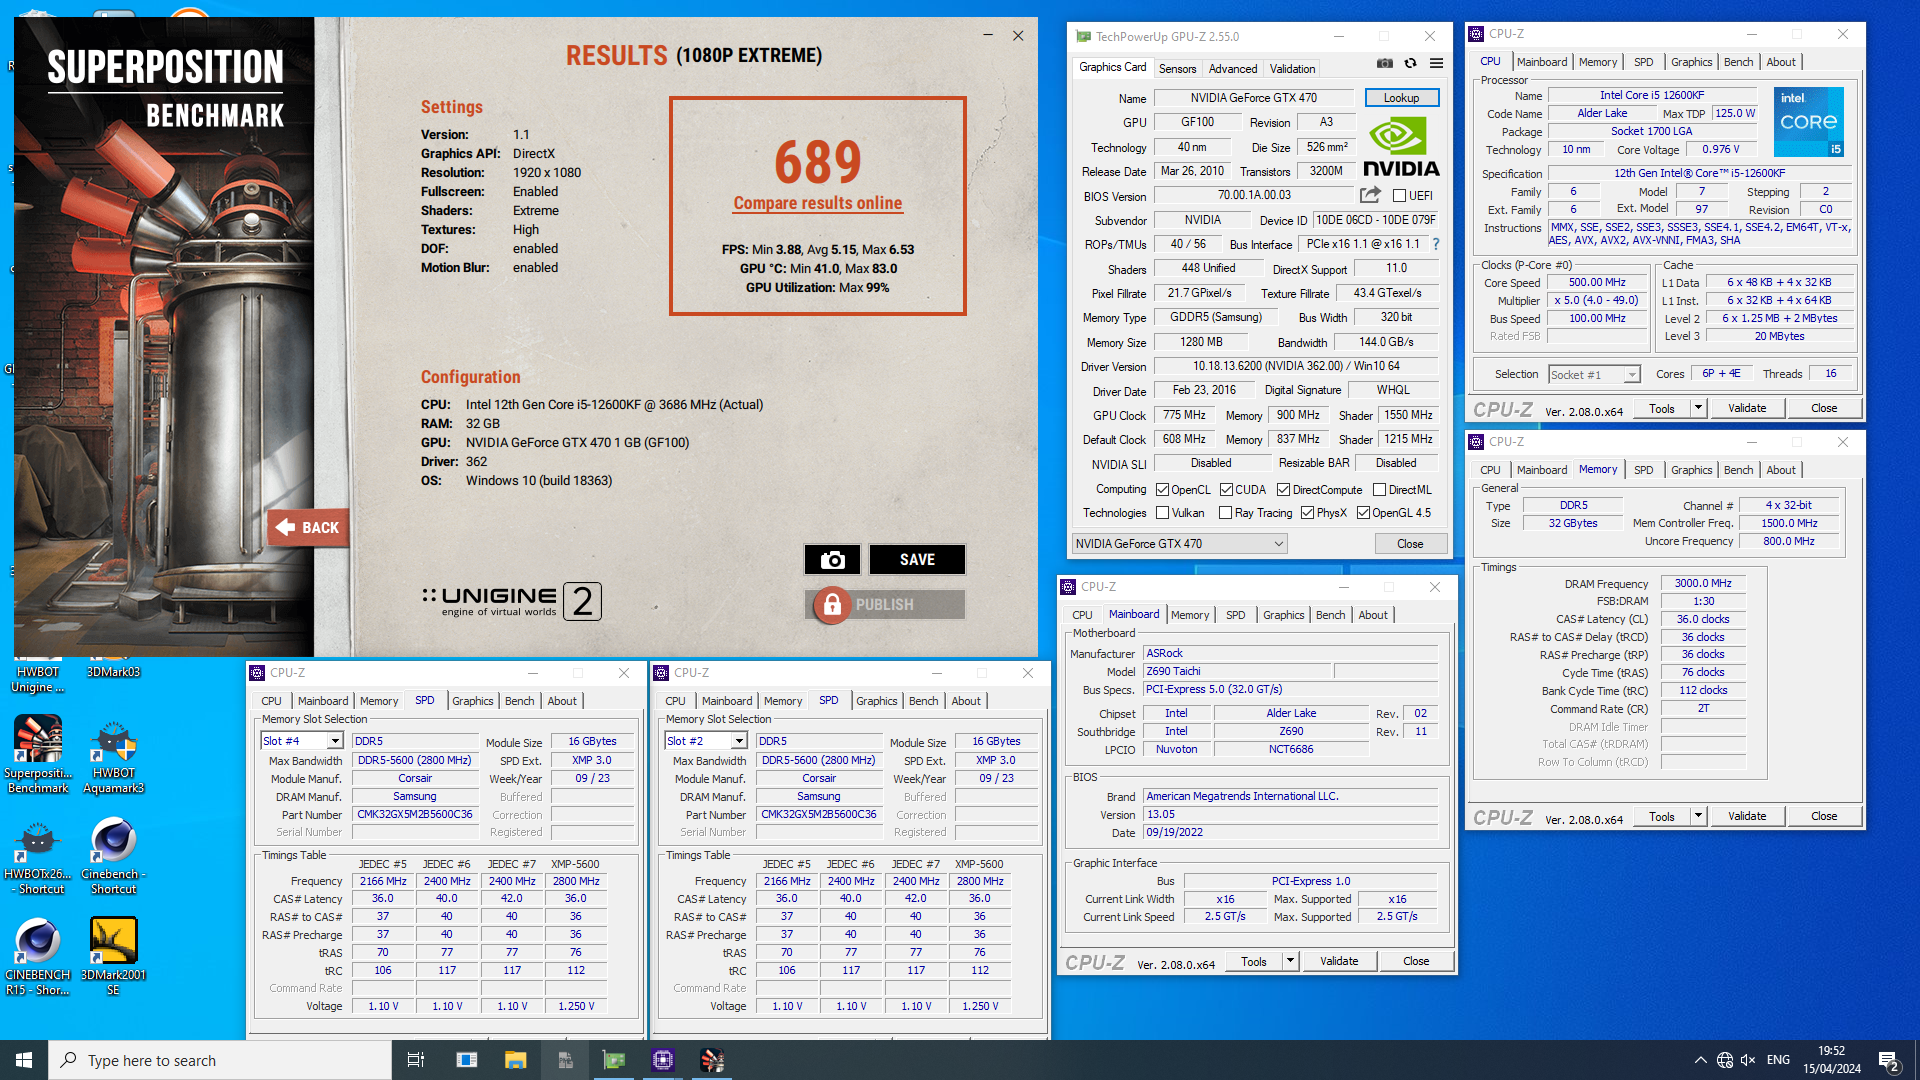Open the Slot #4 memory slot dropdown
This screenshot has width=1920, height=1080.
coord(334,741)
